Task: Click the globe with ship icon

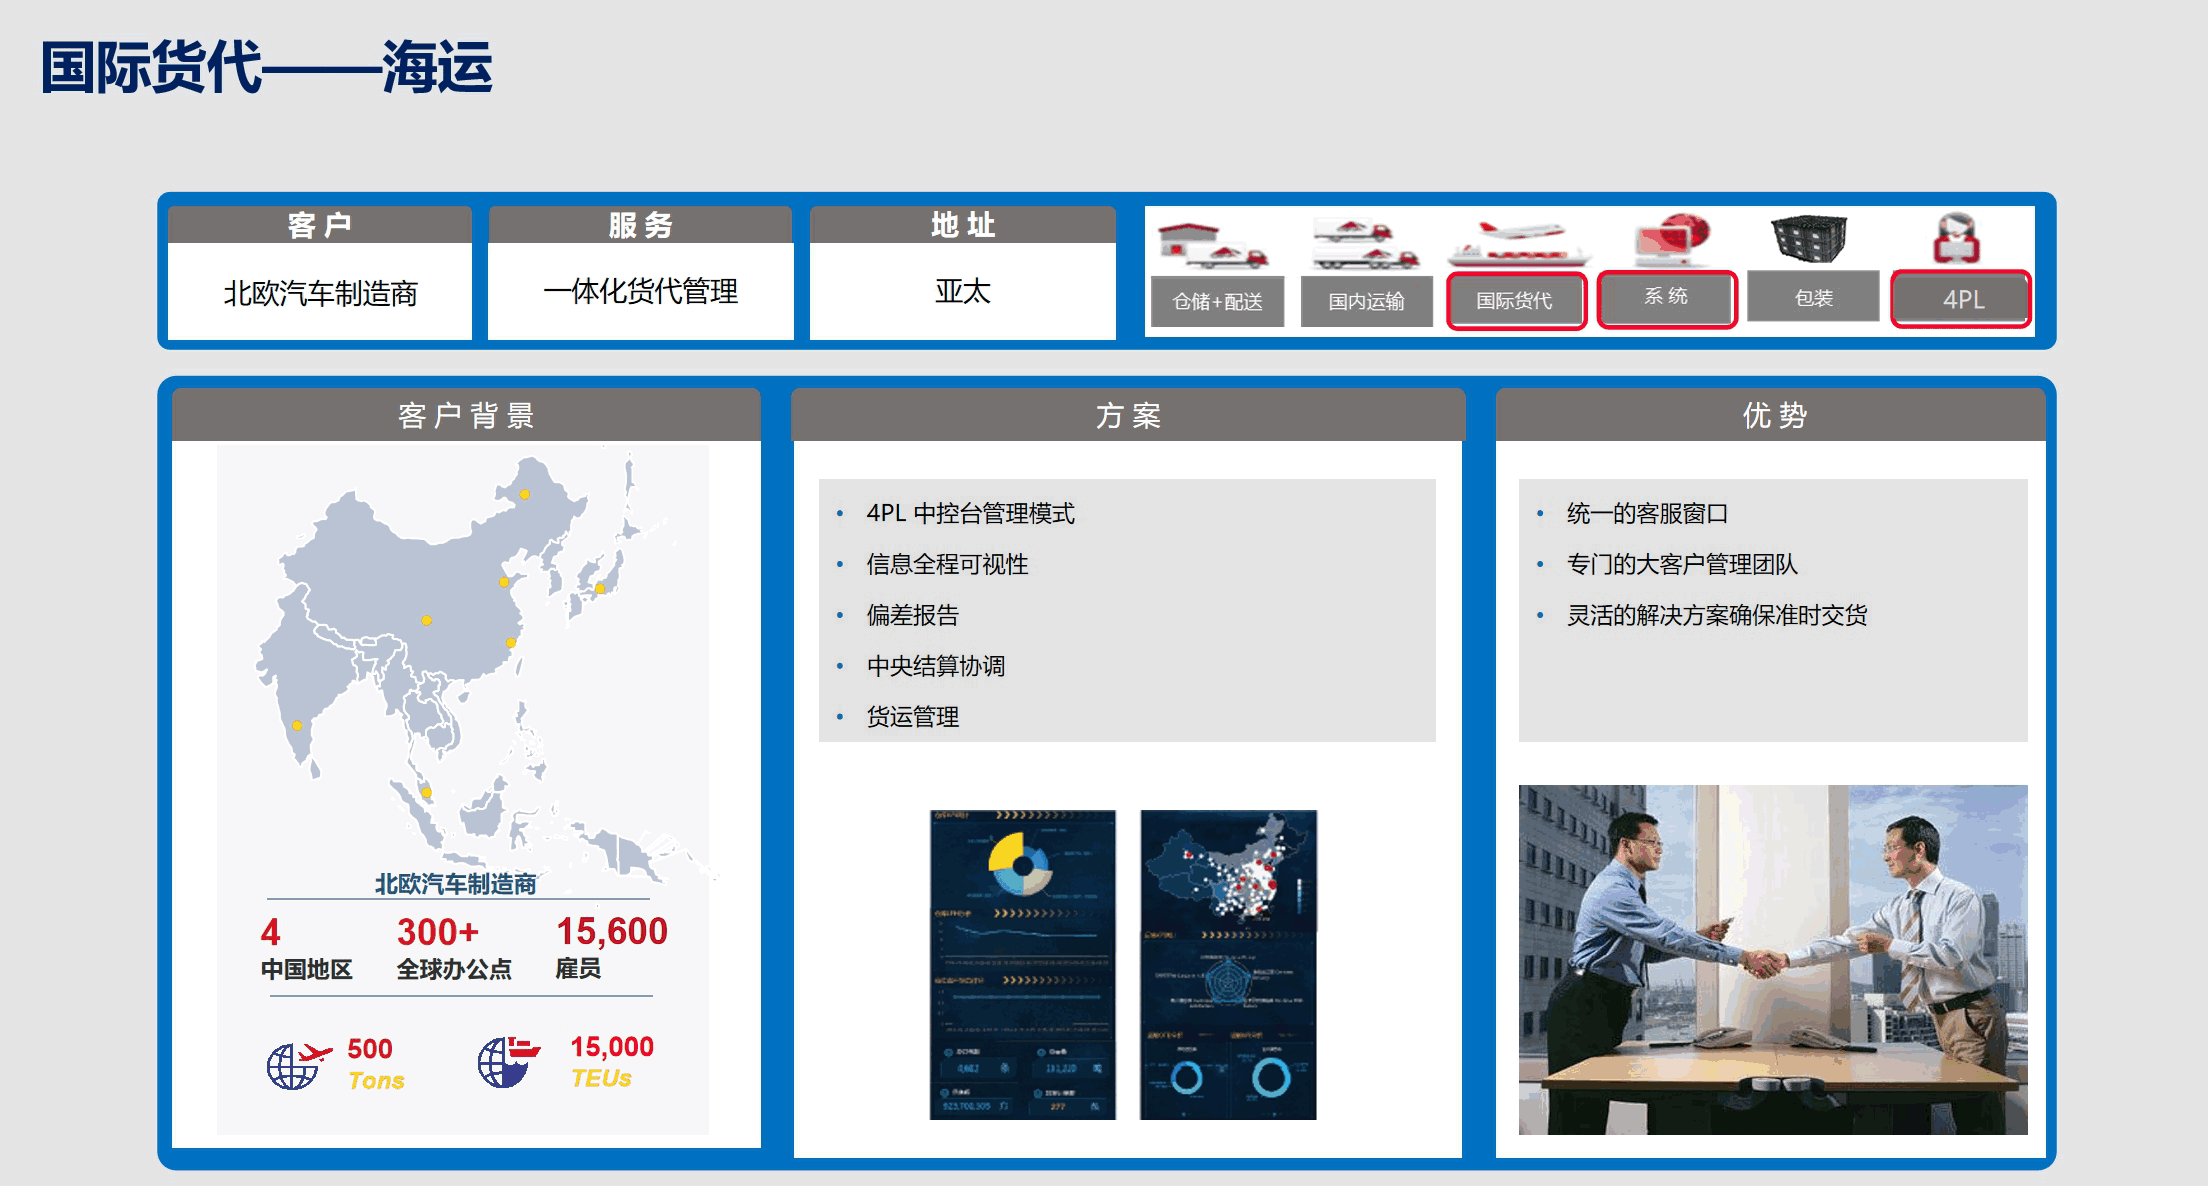Action: point(508,1062)
